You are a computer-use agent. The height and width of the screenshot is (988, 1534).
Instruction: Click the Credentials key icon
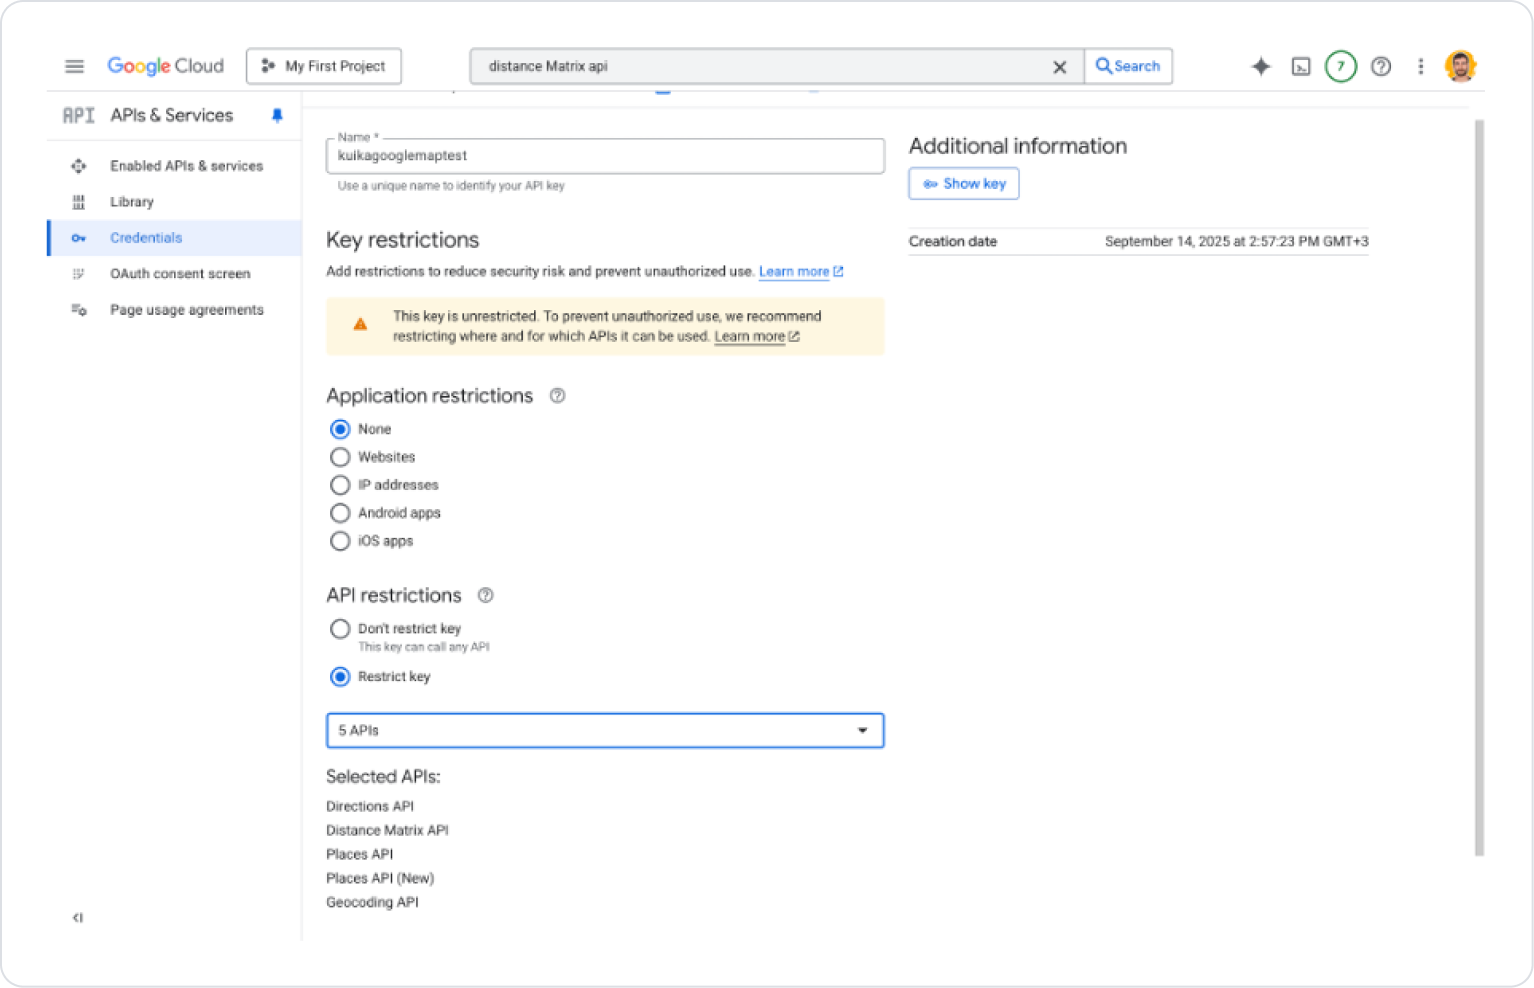pyautogui.click(x=79, y=238)
